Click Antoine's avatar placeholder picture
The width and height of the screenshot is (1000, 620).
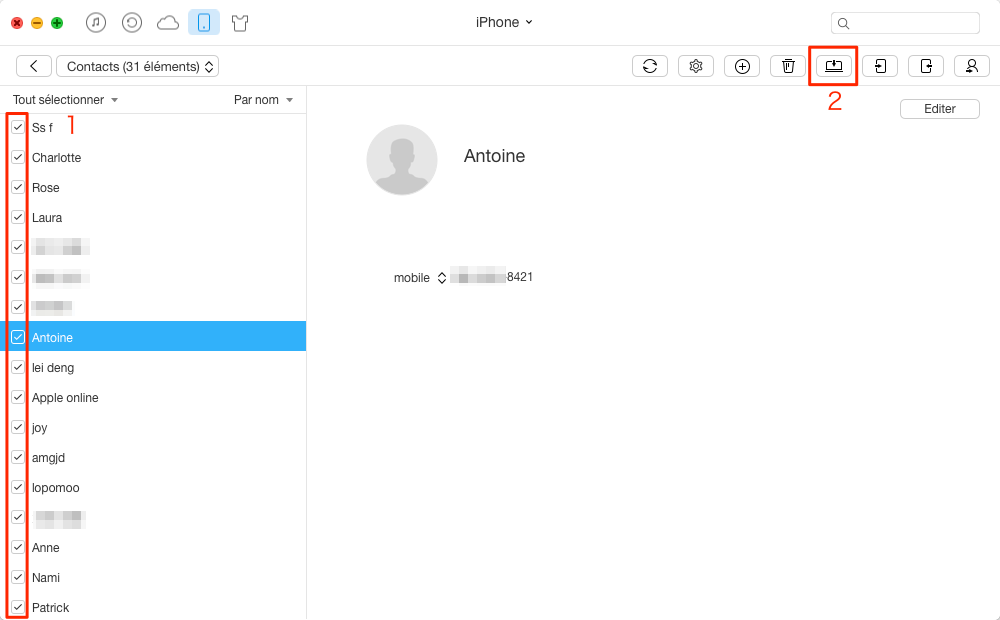402,159
